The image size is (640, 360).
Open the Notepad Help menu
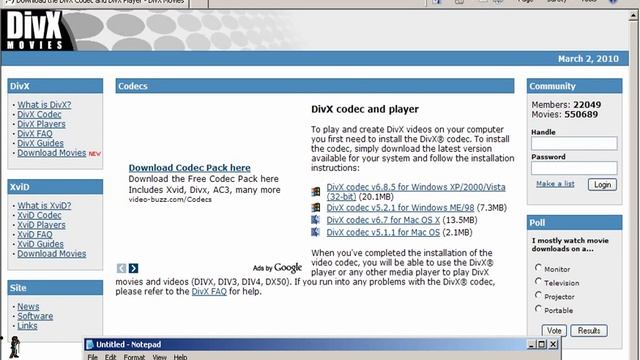click(x=180, y=357)
